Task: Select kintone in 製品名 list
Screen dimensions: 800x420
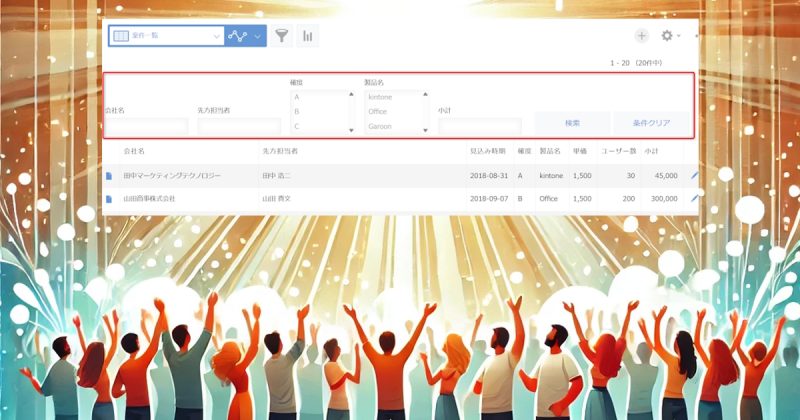Action: pos(393,97)
